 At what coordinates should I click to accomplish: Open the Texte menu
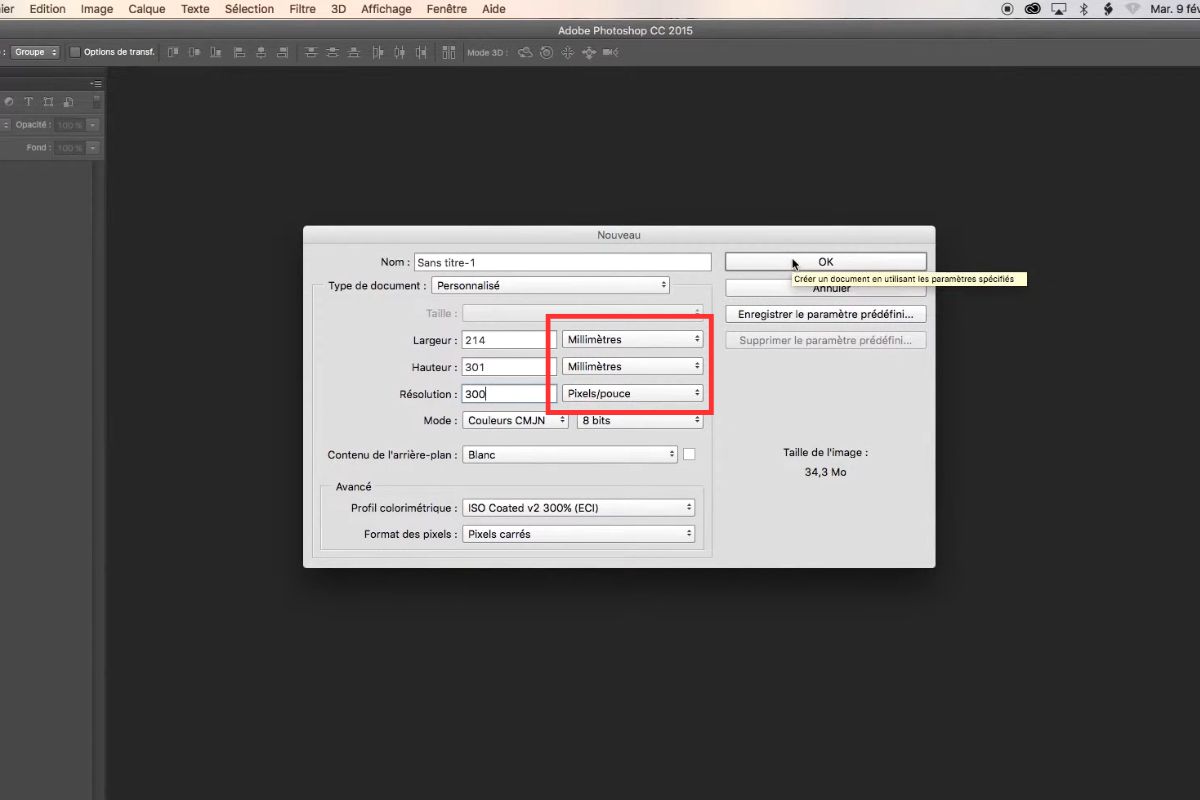[195, 9]
